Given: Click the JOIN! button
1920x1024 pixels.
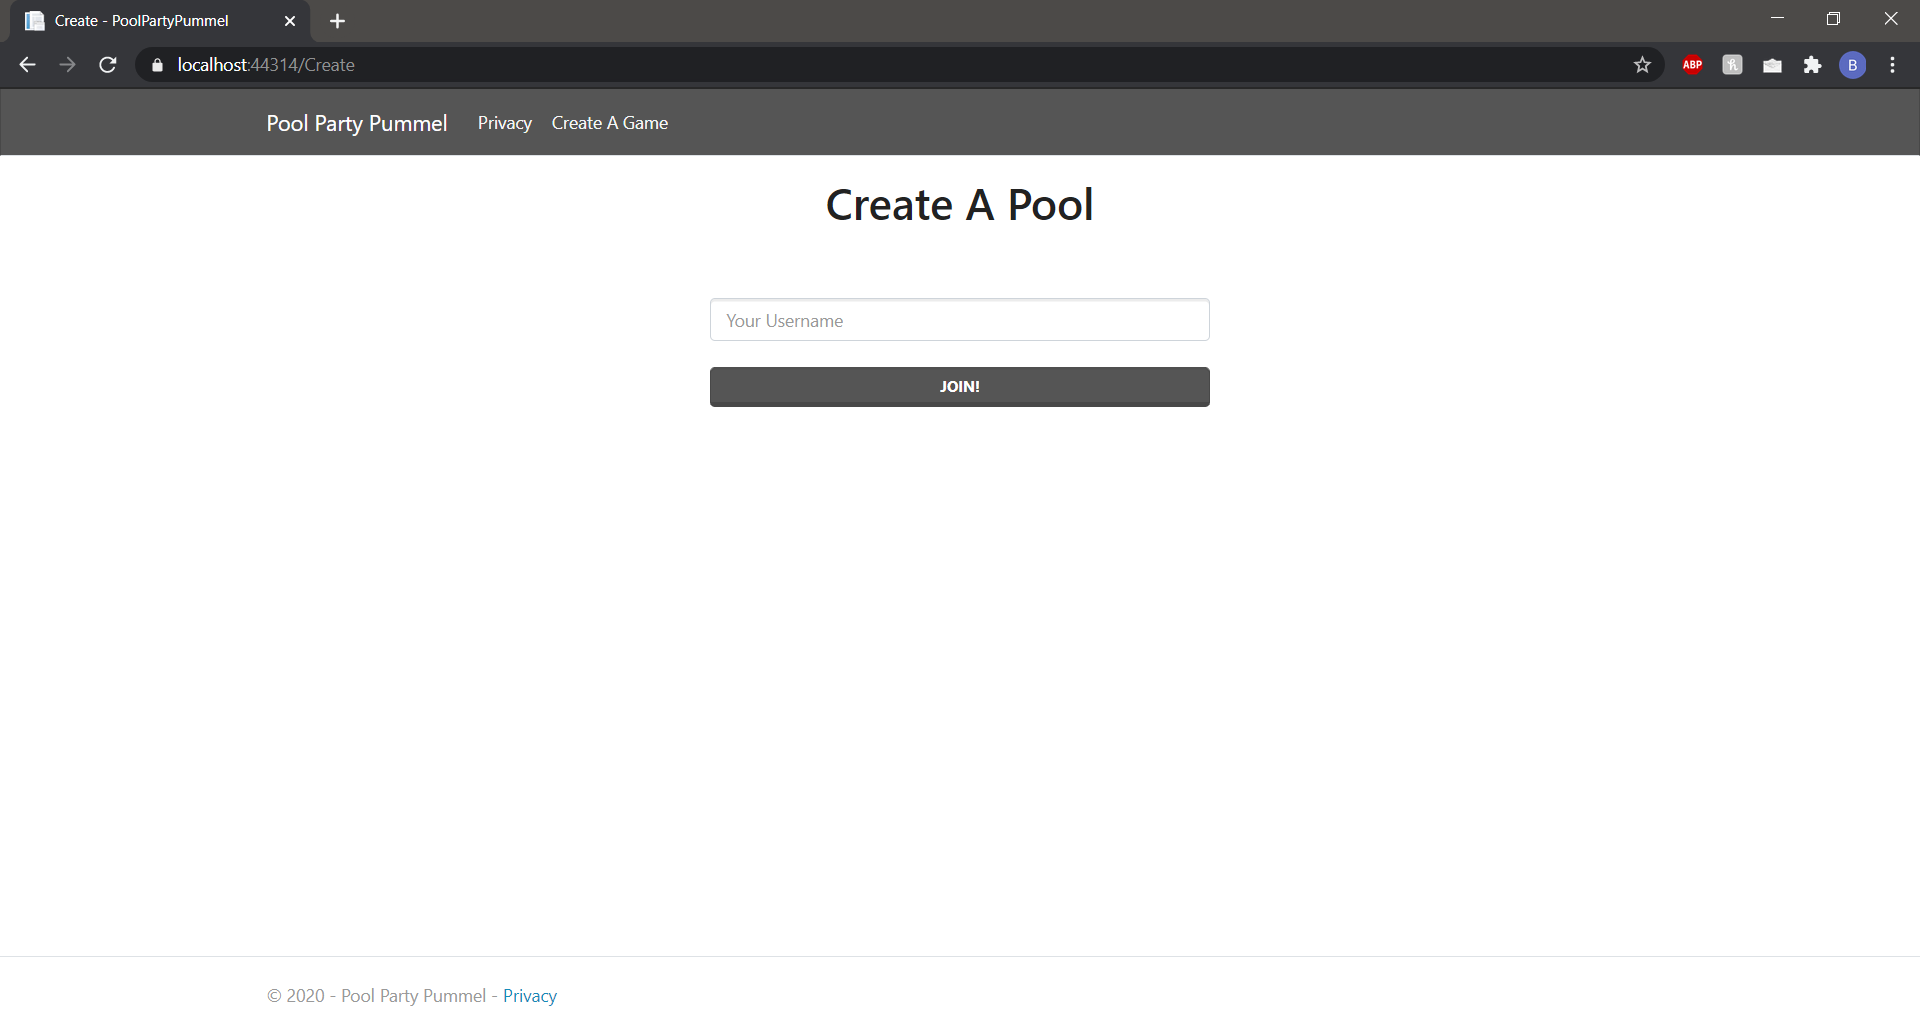Looking at the screenshot, I should pos(959,386).
